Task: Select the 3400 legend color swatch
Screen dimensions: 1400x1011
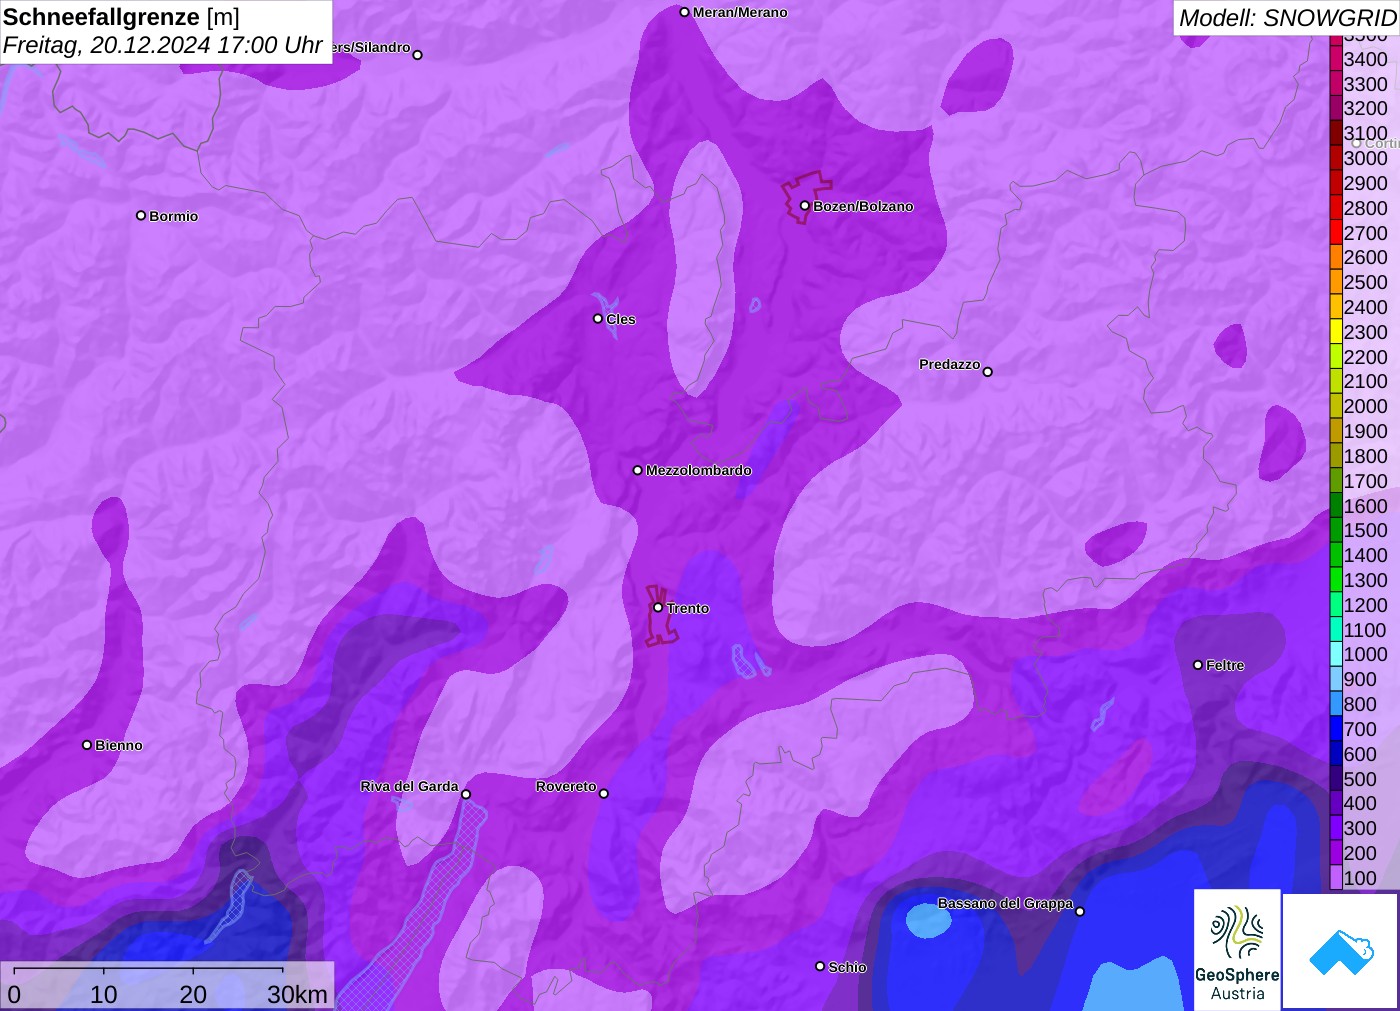Action: 1336,59
